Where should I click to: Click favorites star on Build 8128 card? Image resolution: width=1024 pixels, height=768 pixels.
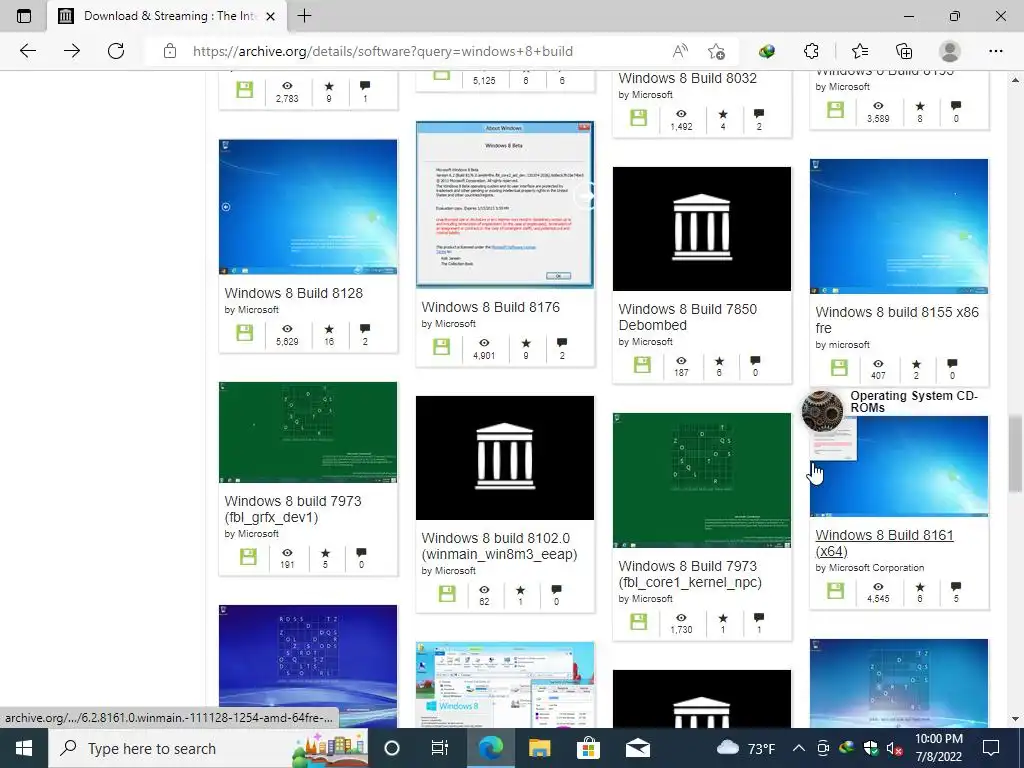[x=329, y=329]
